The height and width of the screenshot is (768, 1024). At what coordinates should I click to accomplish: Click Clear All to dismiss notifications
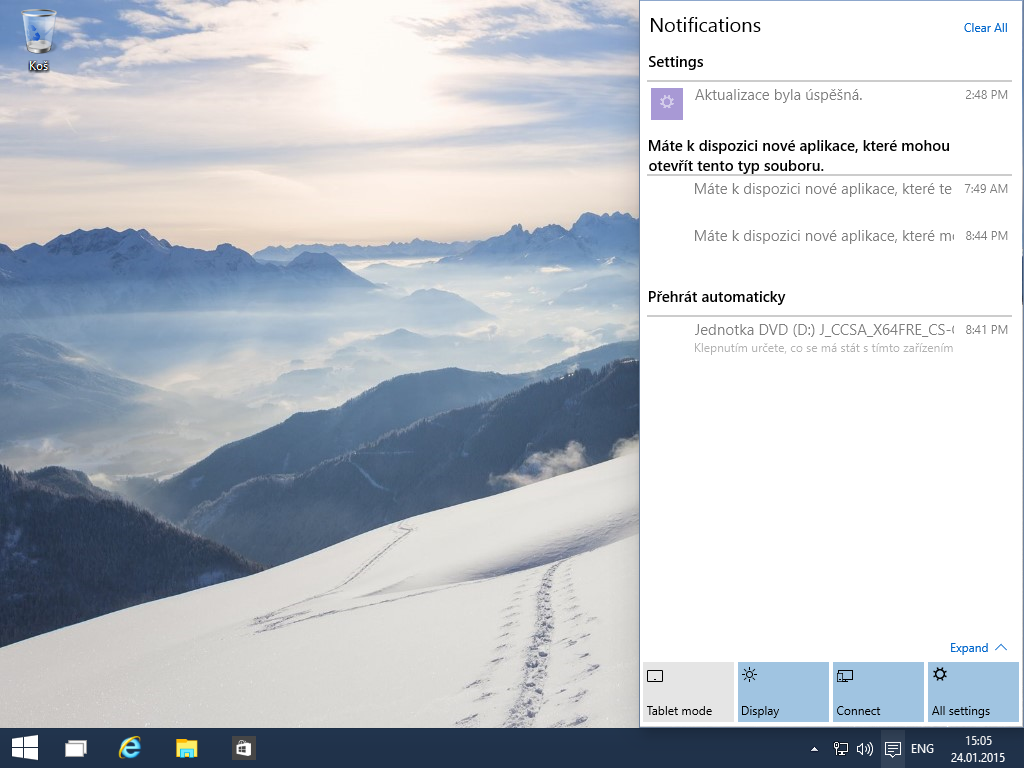pyautogui.click(x=985, y=28)
